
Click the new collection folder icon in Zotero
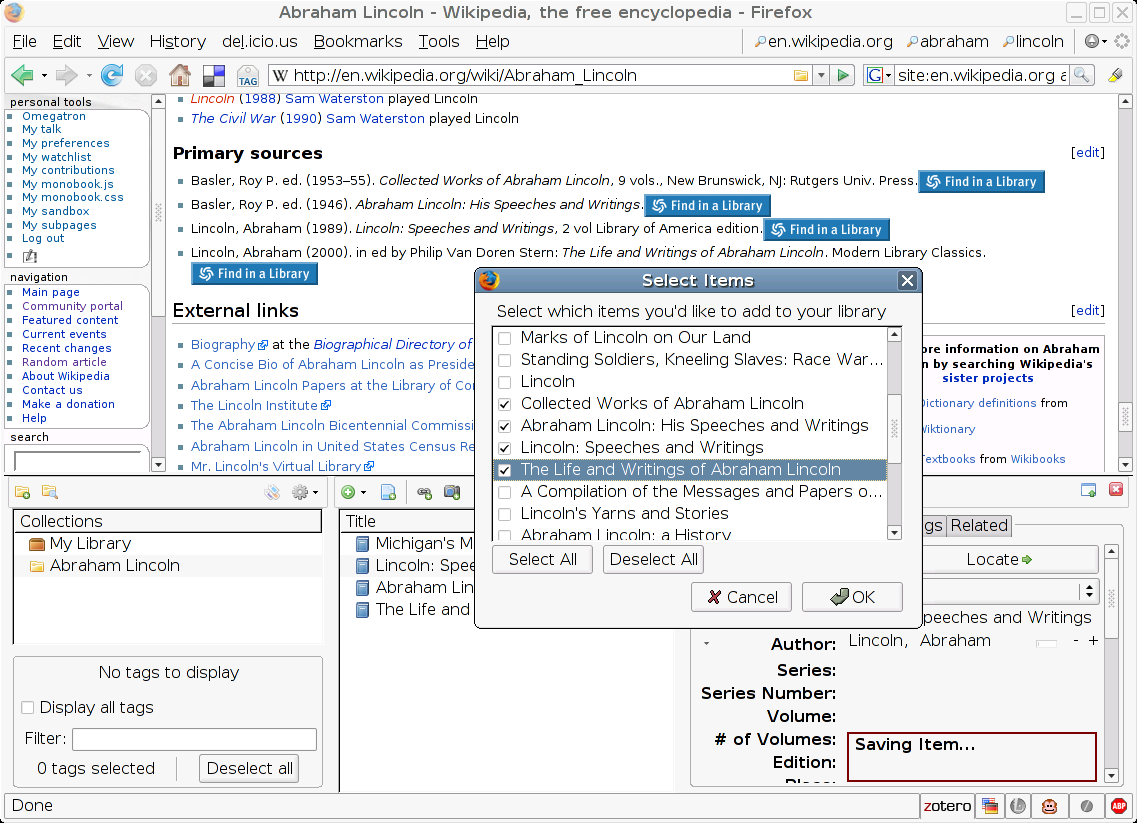click(x=22, y=492)
